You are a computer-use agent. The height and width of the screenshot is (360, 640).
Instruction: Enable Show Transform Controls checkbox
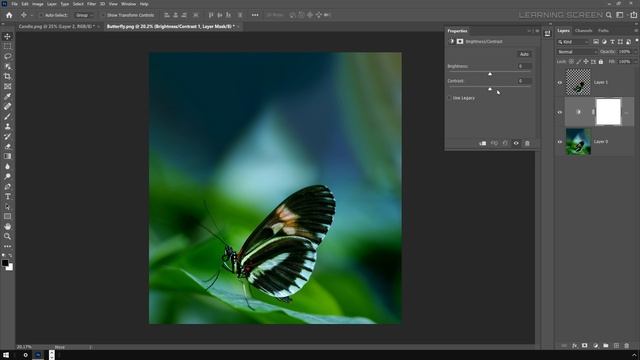coord(102,15)
